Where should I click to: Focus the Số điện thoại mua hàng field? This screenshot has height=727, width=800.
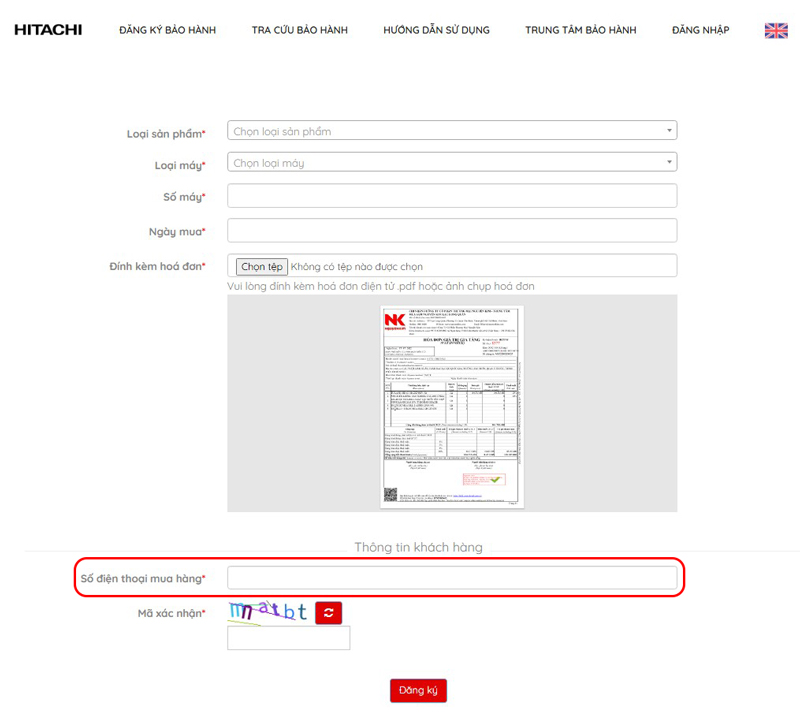[452, 578]
